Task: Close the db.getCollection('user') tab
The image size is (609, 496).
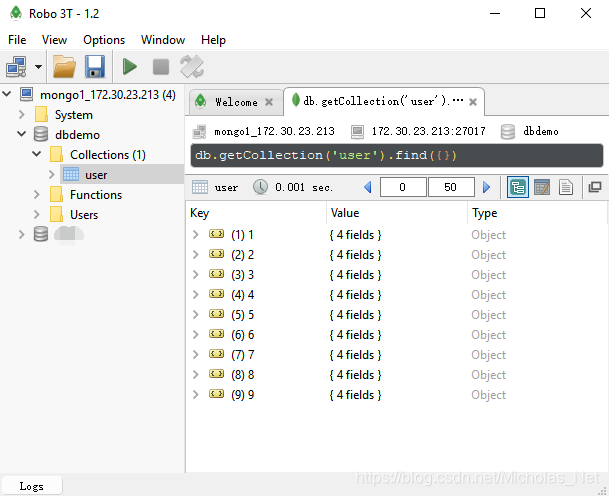Action: coord(473,102)
